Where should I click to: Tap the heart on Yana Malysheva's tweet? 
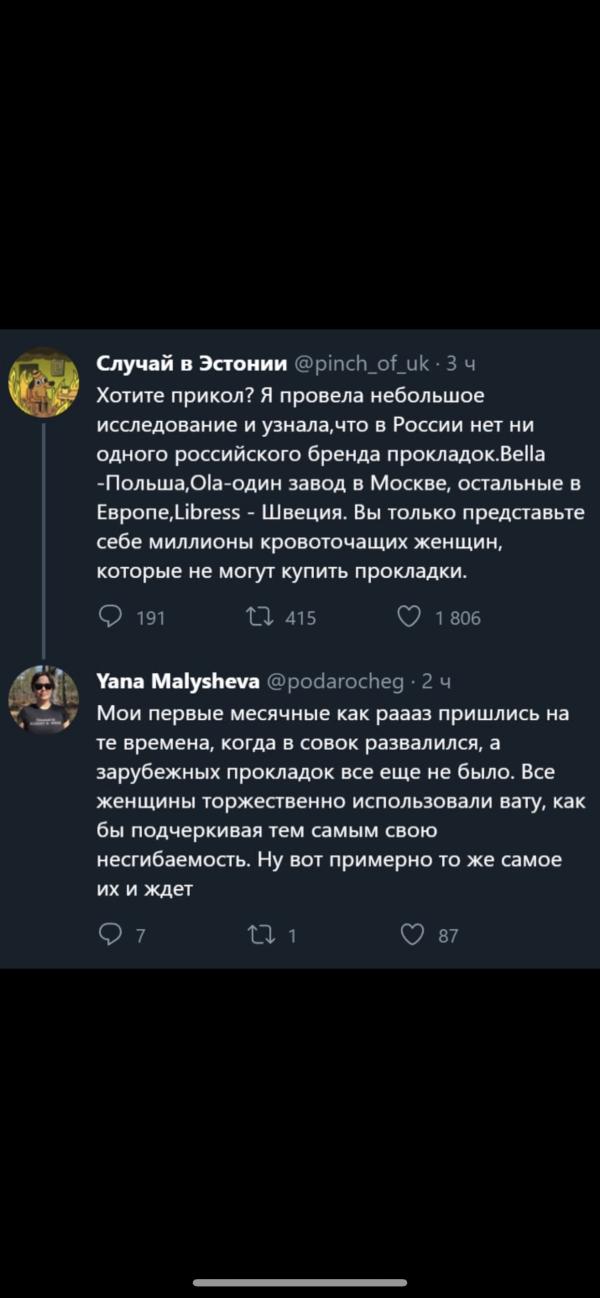[411, 935]
